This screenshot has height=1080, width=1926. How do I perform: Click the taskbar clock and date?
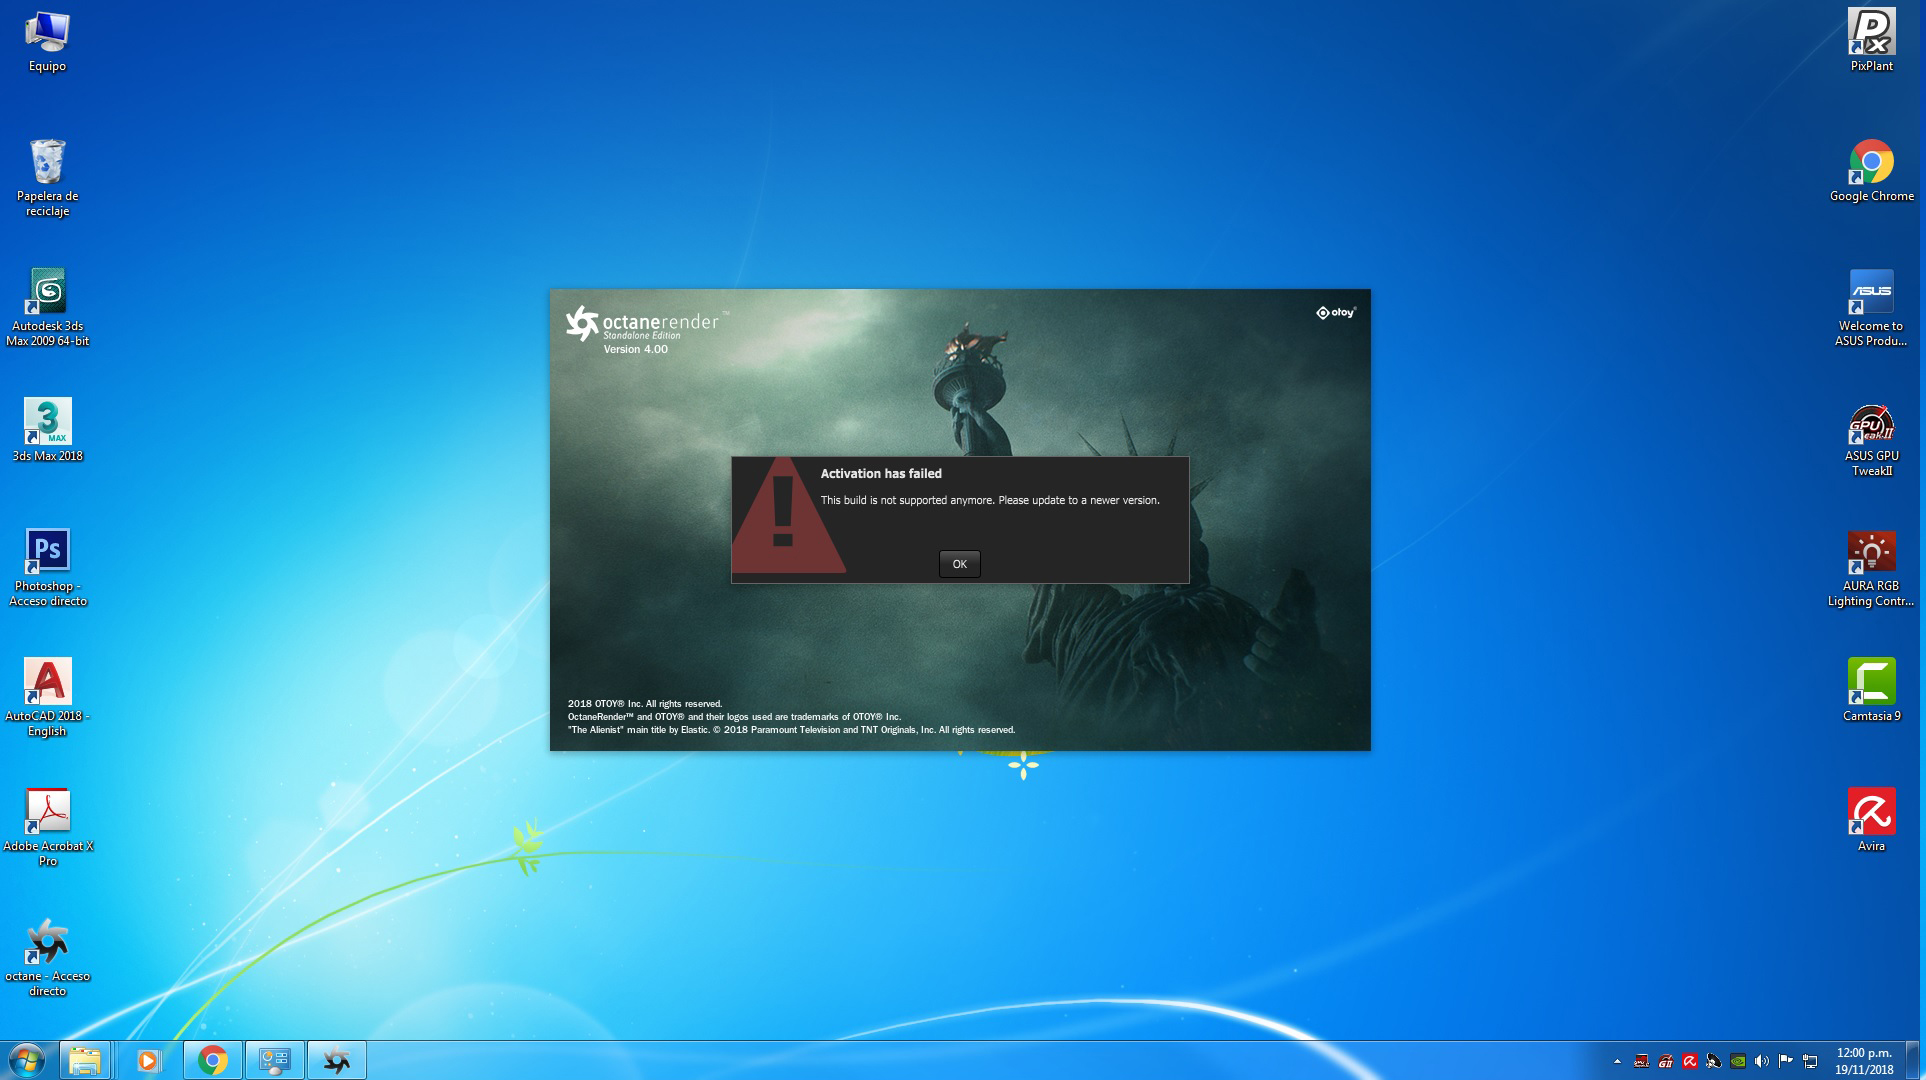(x=1863, y=1061)
